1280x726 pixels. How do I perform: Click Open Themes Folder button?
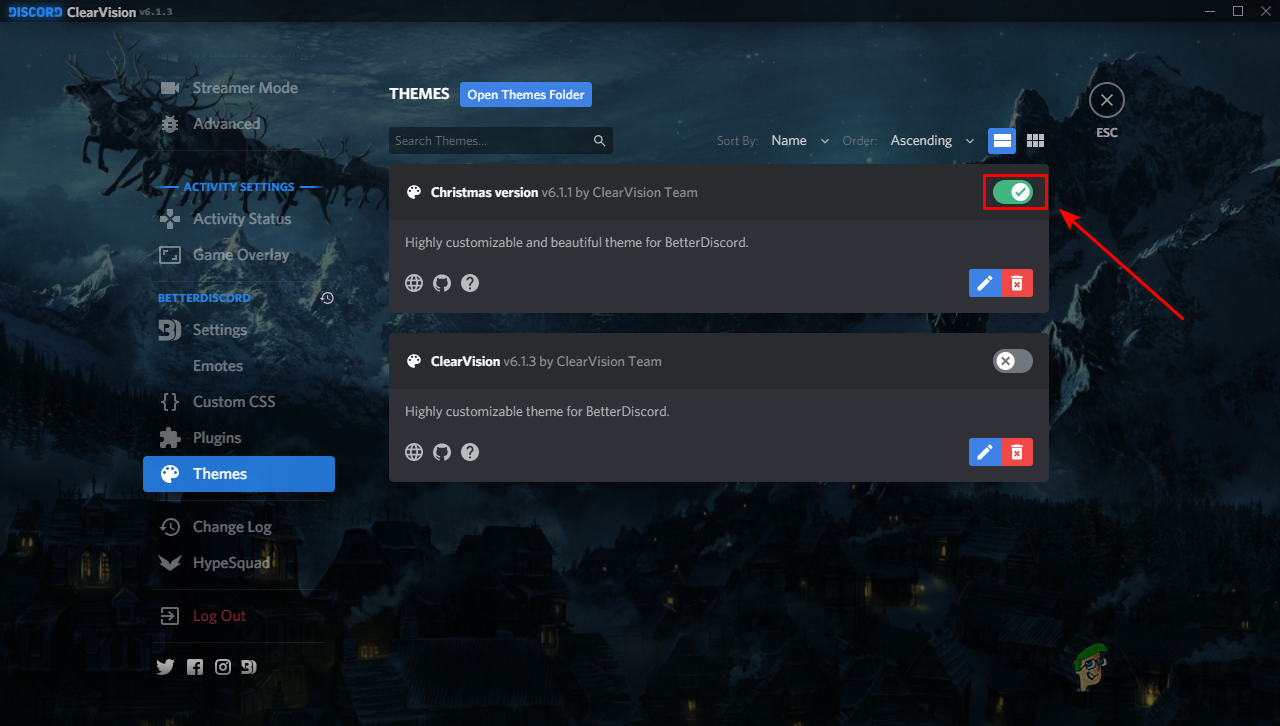526,95
